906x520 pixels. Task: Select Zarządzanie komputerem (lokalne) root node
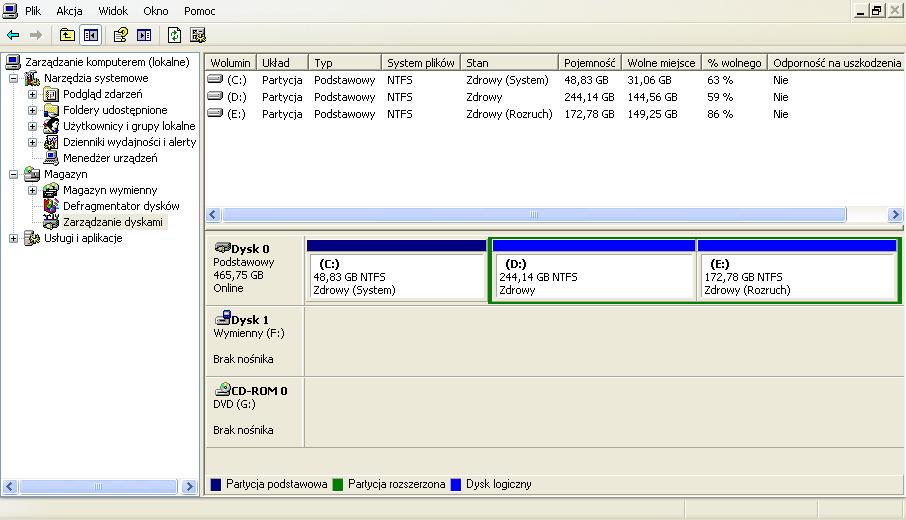pos(107,62)
